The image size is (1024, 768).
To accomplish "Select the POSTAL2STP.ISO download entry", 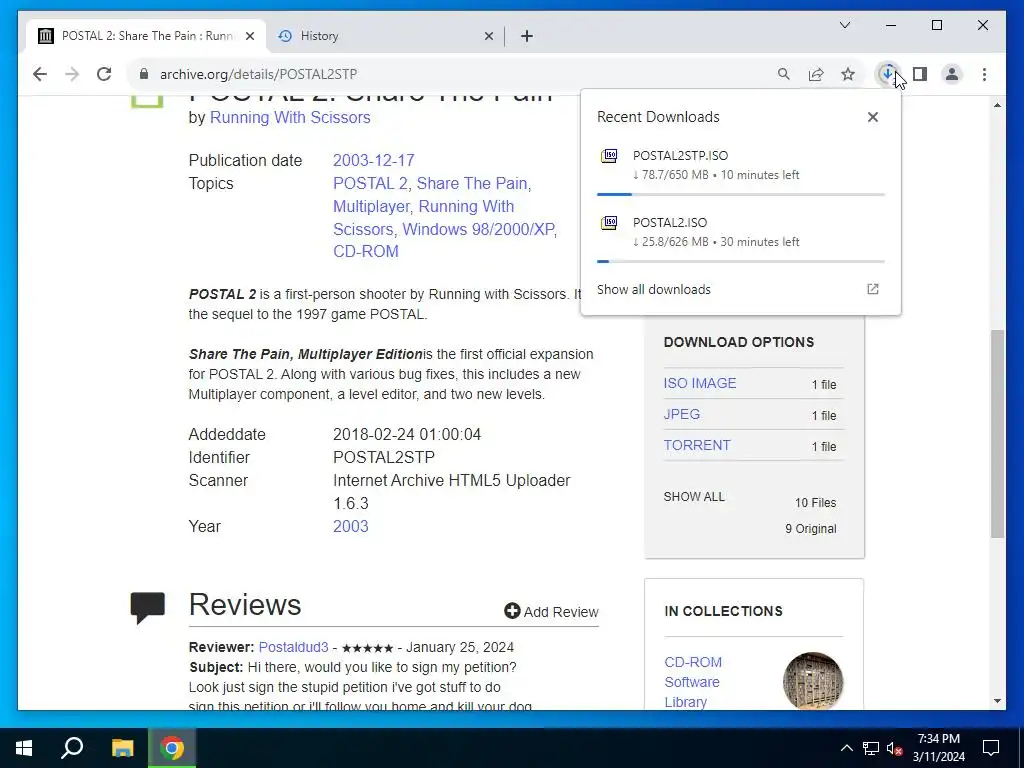I will coord(741,165).
